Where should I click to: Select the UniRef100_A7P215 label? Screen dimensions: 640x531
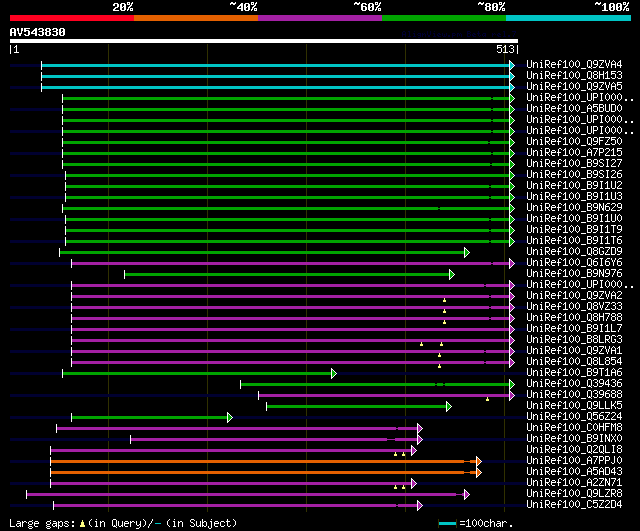click(x=574, y=152)
